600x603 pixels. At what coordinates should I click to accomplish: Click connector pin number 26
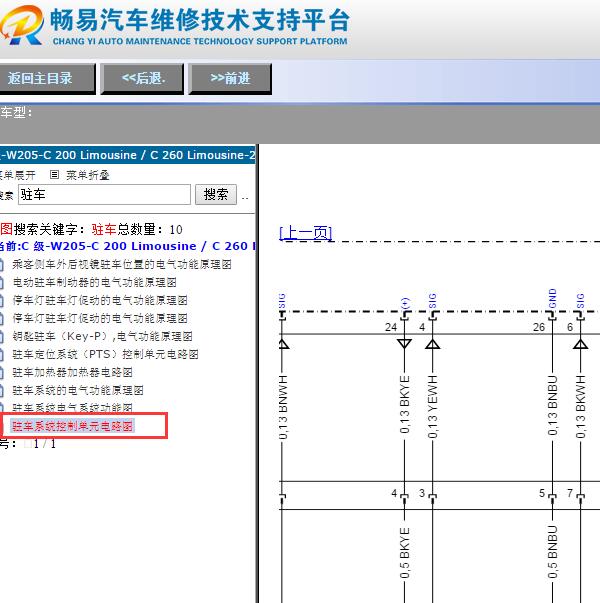coord(539,327)
